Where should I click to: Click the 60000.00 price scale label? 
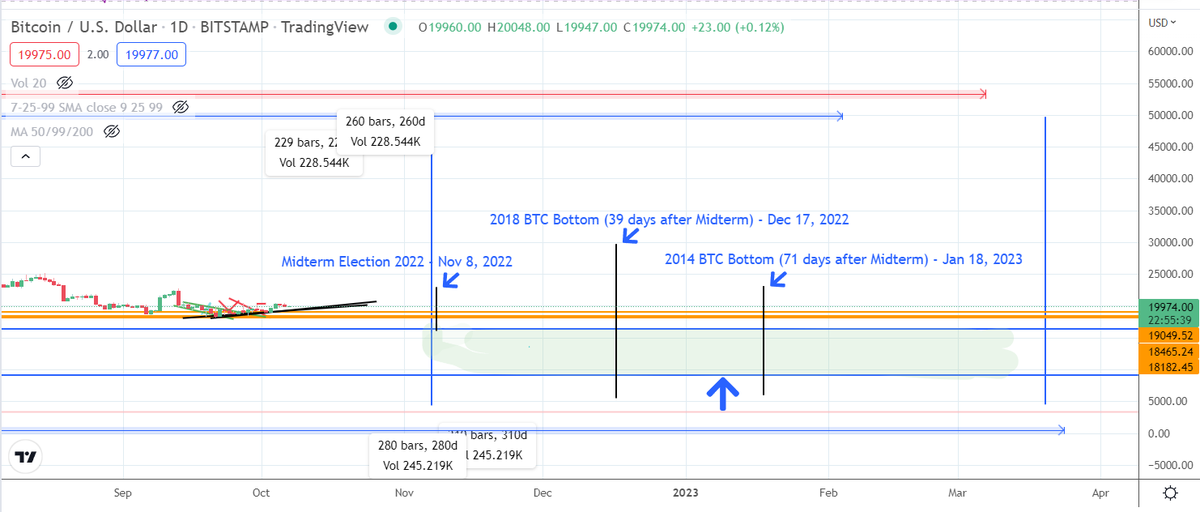point(1172,51)
